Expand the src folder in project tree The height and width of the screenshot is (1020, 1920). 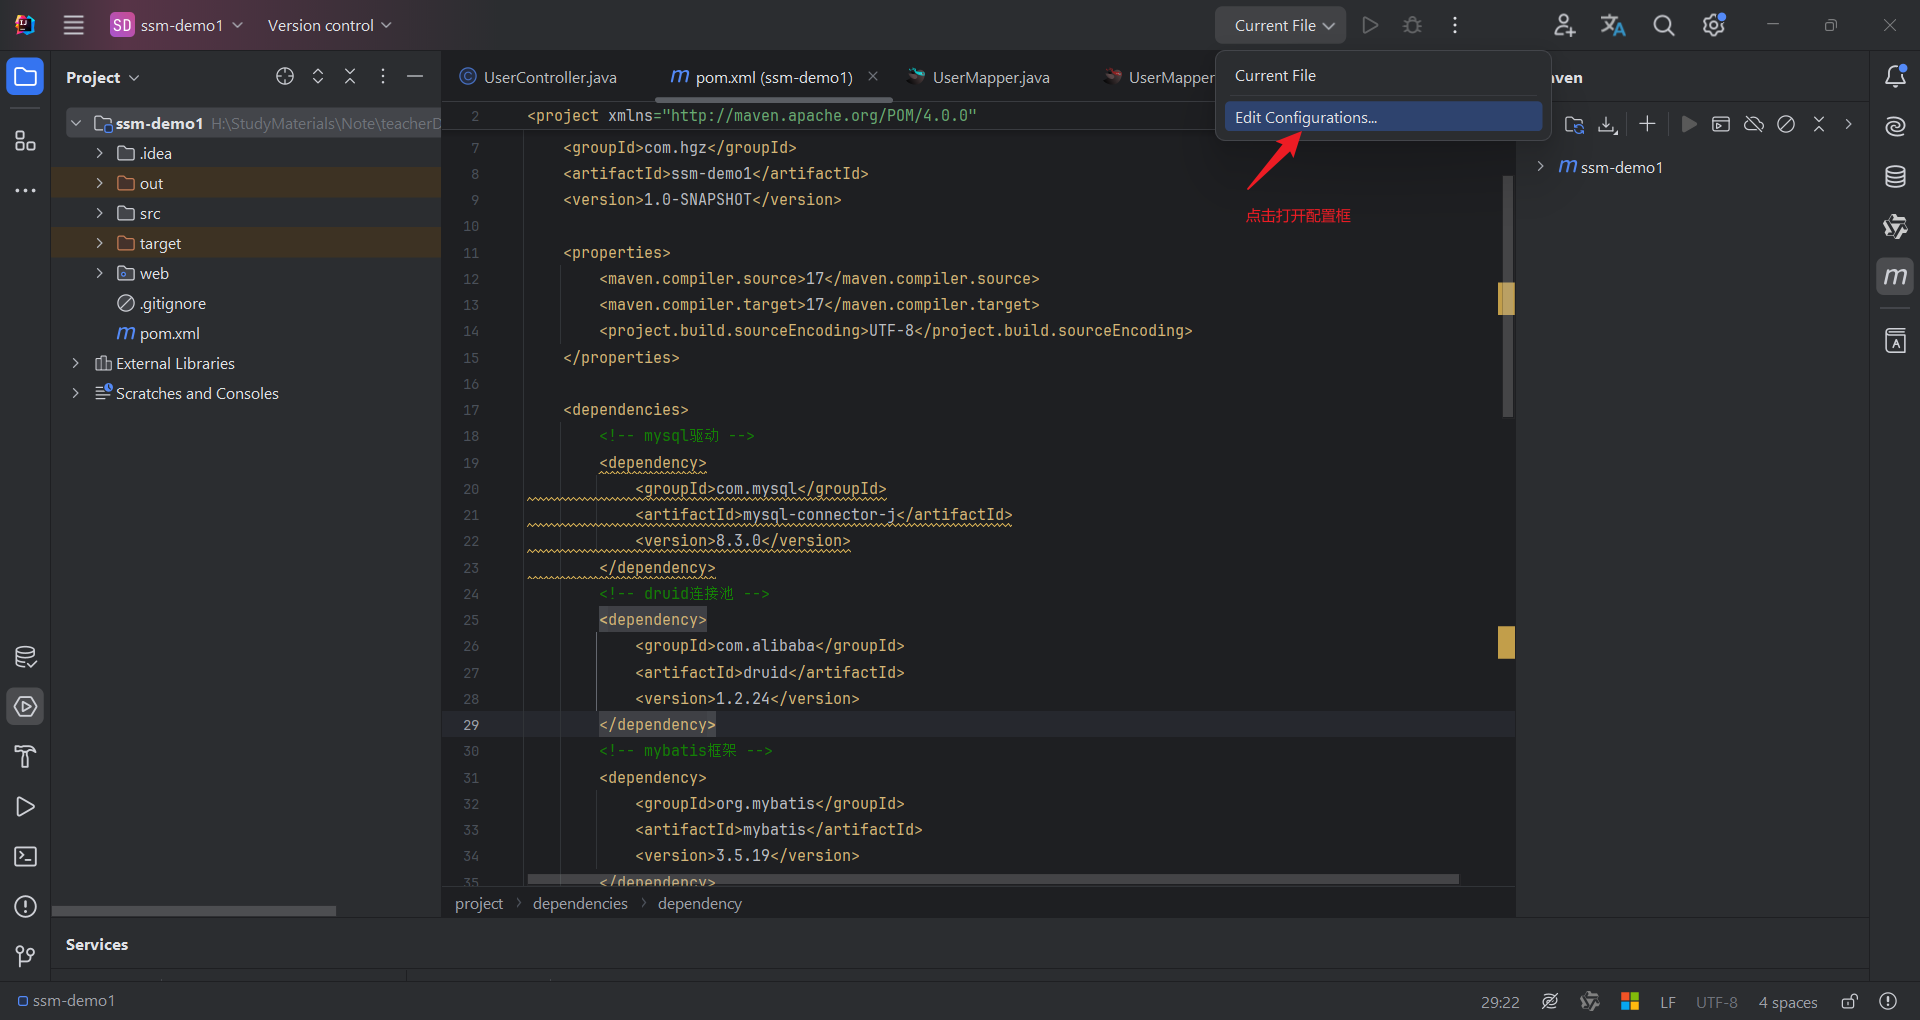coord(99,213)
